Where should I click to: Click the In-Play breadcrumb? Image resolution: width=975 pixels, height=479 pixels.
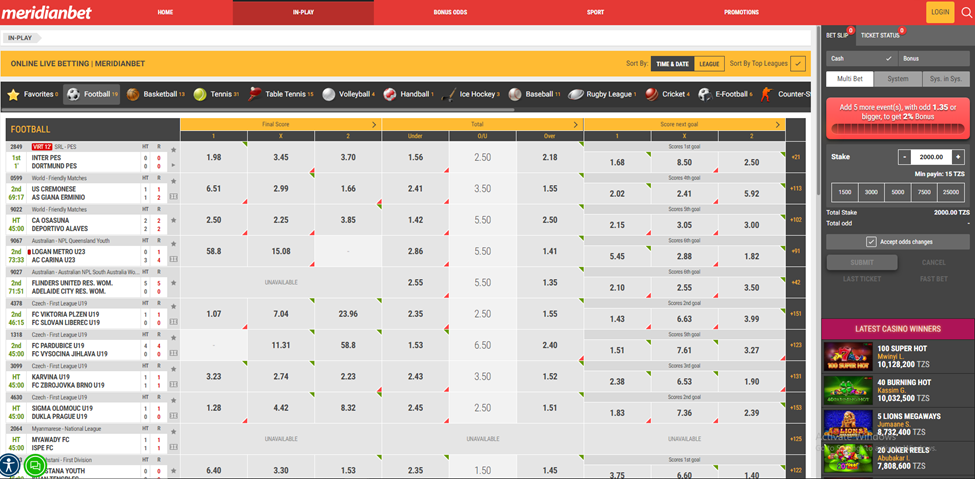tap(20, 38)
